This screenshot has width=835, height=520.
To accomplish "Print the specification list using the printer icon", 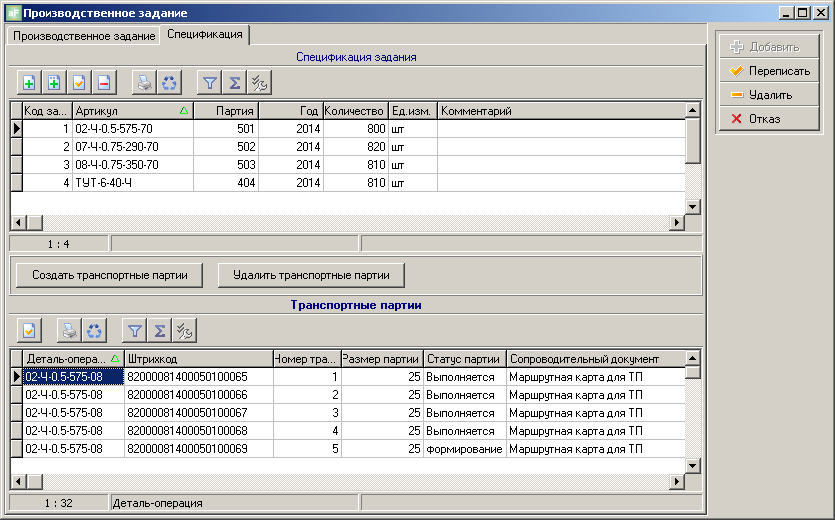I will point(145,83).
